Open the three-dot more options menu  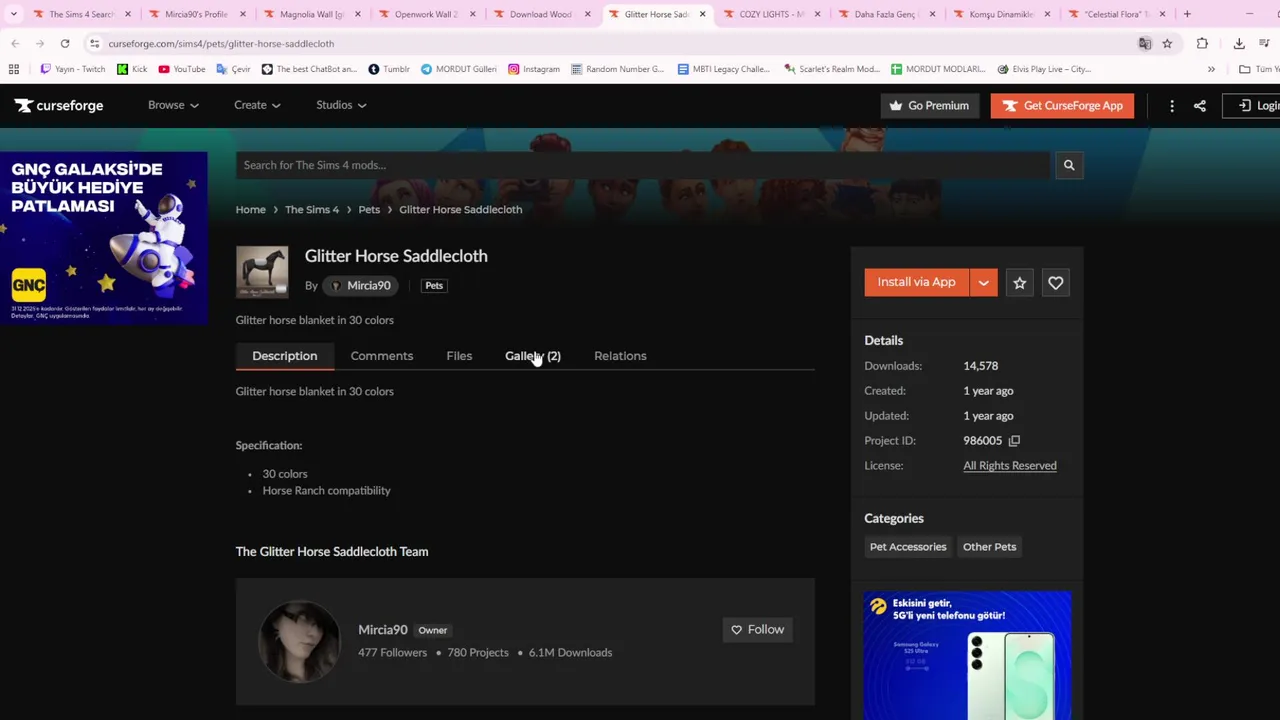[1171, 106]
